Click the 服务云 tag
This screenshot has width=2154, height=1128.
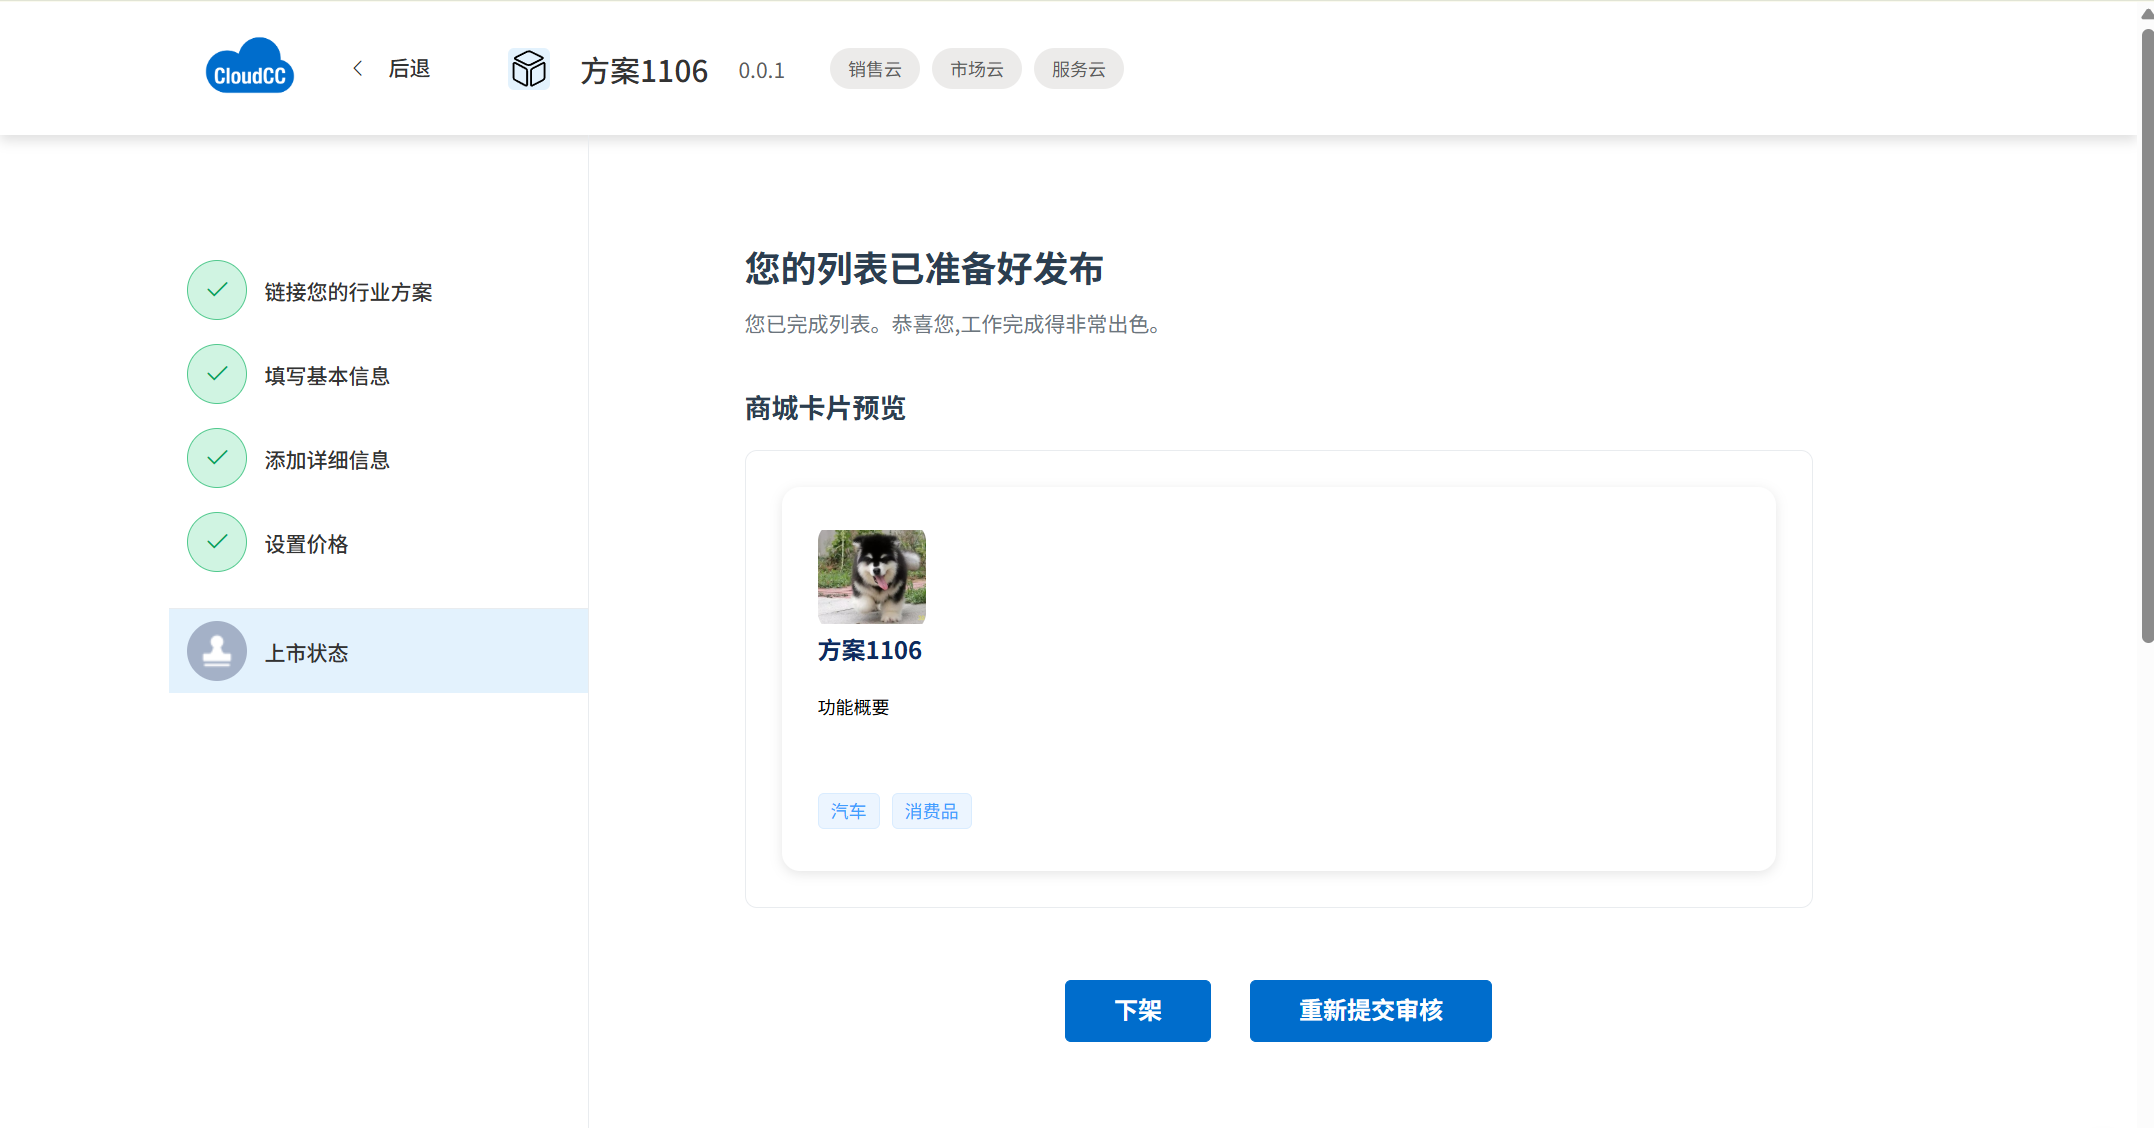click(x=1078, y=69)
